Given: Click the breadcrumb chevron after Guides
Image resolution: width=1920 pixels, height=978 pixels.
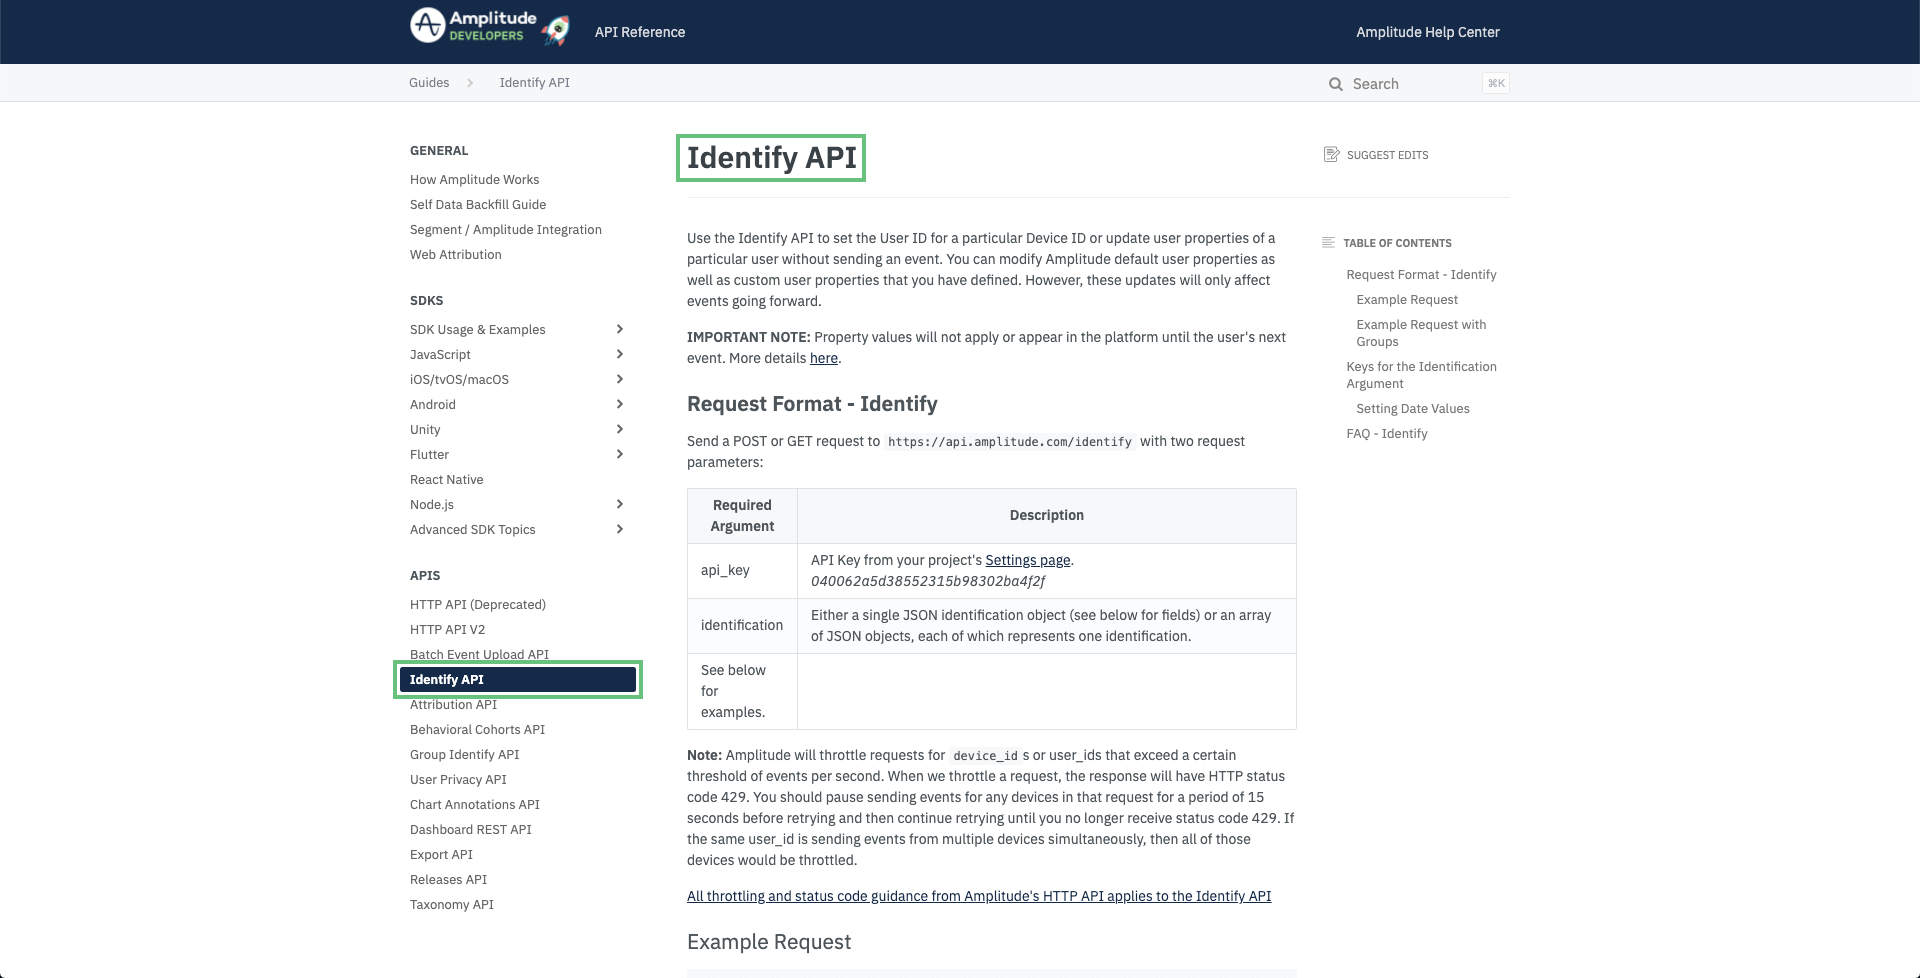Looking at the screenshot, I should point(470,83).
